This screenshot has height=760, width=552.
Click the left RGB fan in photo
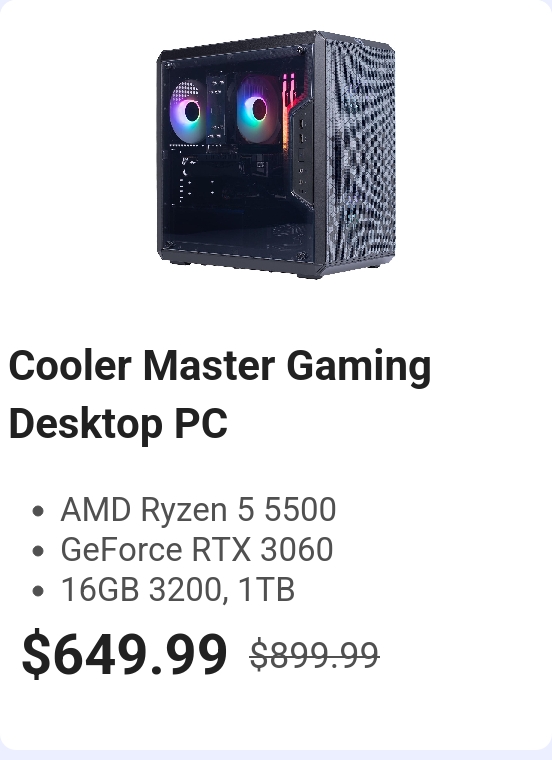tap(190, 111)
